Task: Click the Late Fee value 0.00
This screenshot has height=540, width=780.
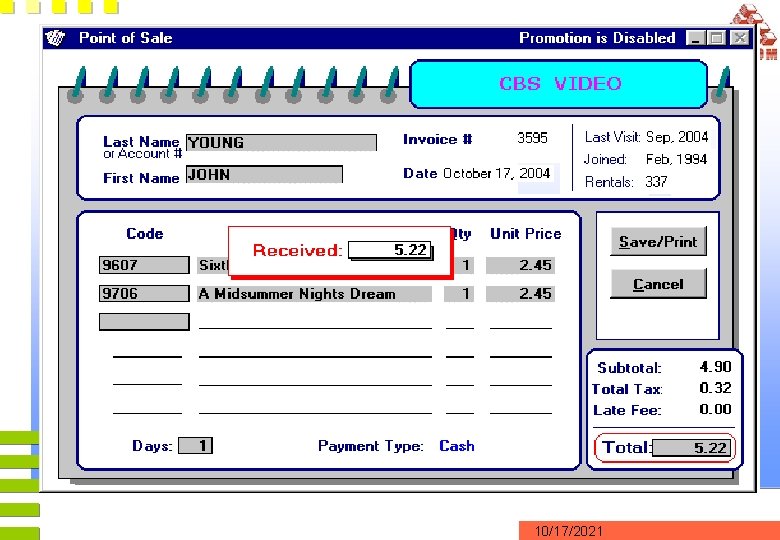Action: point(715,409)
